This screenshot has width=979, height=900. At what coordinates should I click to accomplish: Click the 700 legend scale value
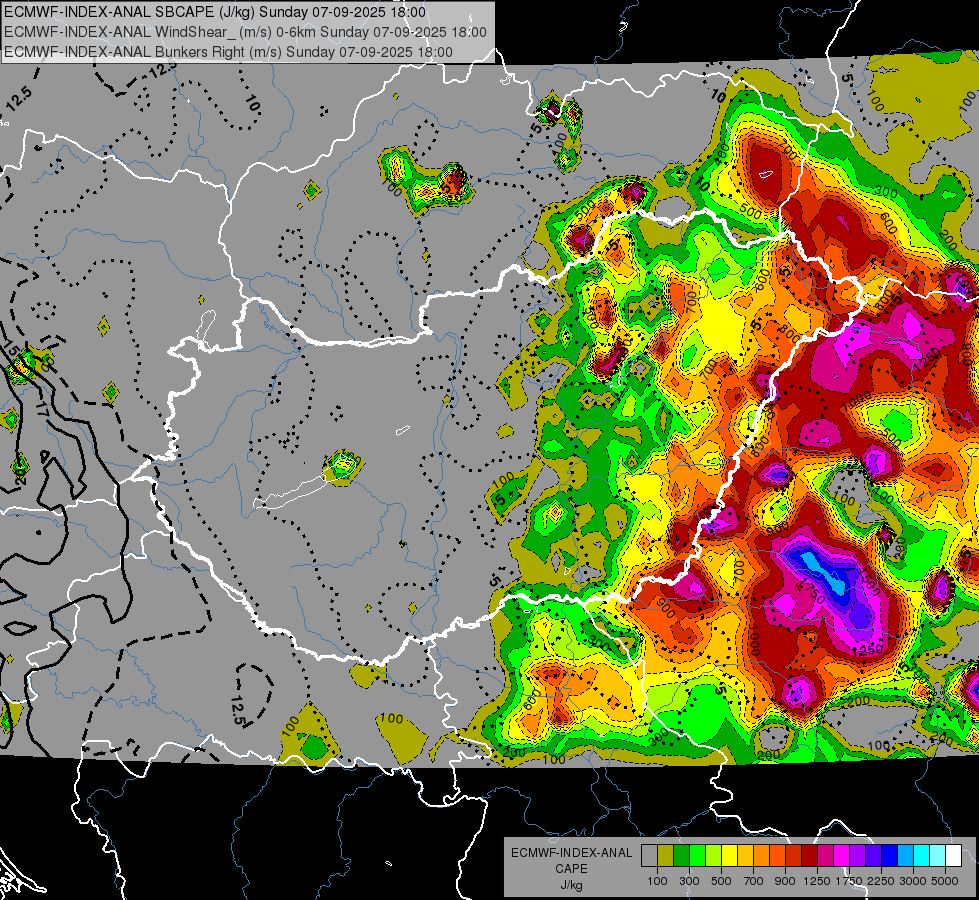pyautogui.click(x=754, y=881)
